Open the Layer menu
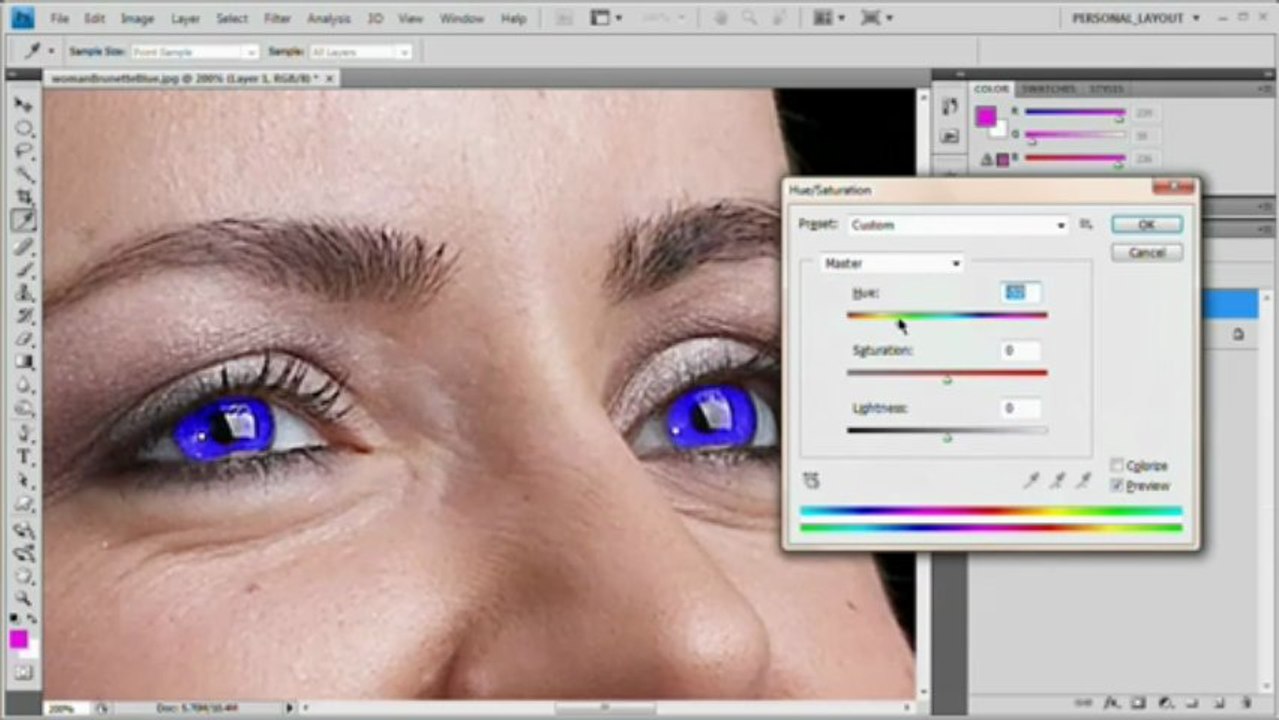Image resolution: width=1279 pixels, height=720 pixels. [x=185, y=19]
